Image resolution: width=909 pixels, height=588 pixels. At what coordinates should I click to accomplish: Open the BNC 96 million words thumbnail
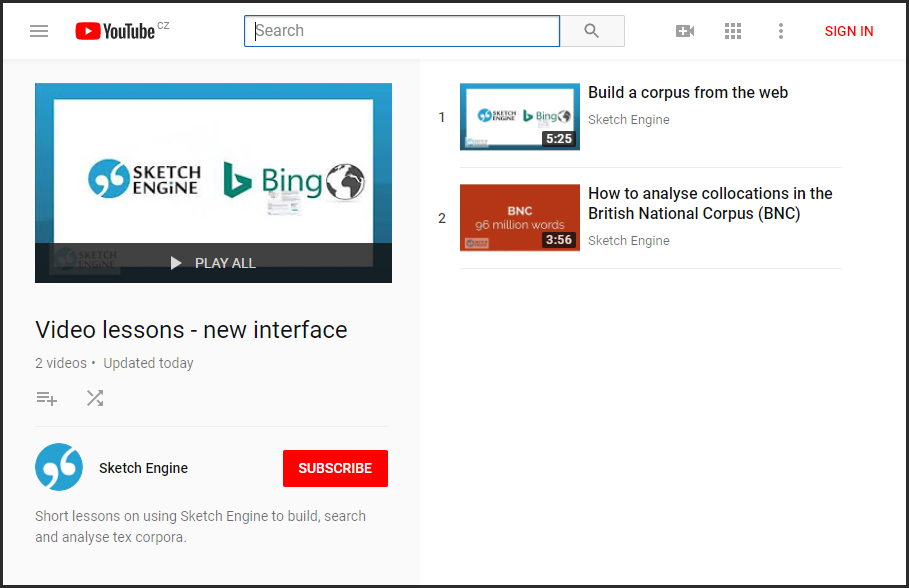[x=519, y=217]
